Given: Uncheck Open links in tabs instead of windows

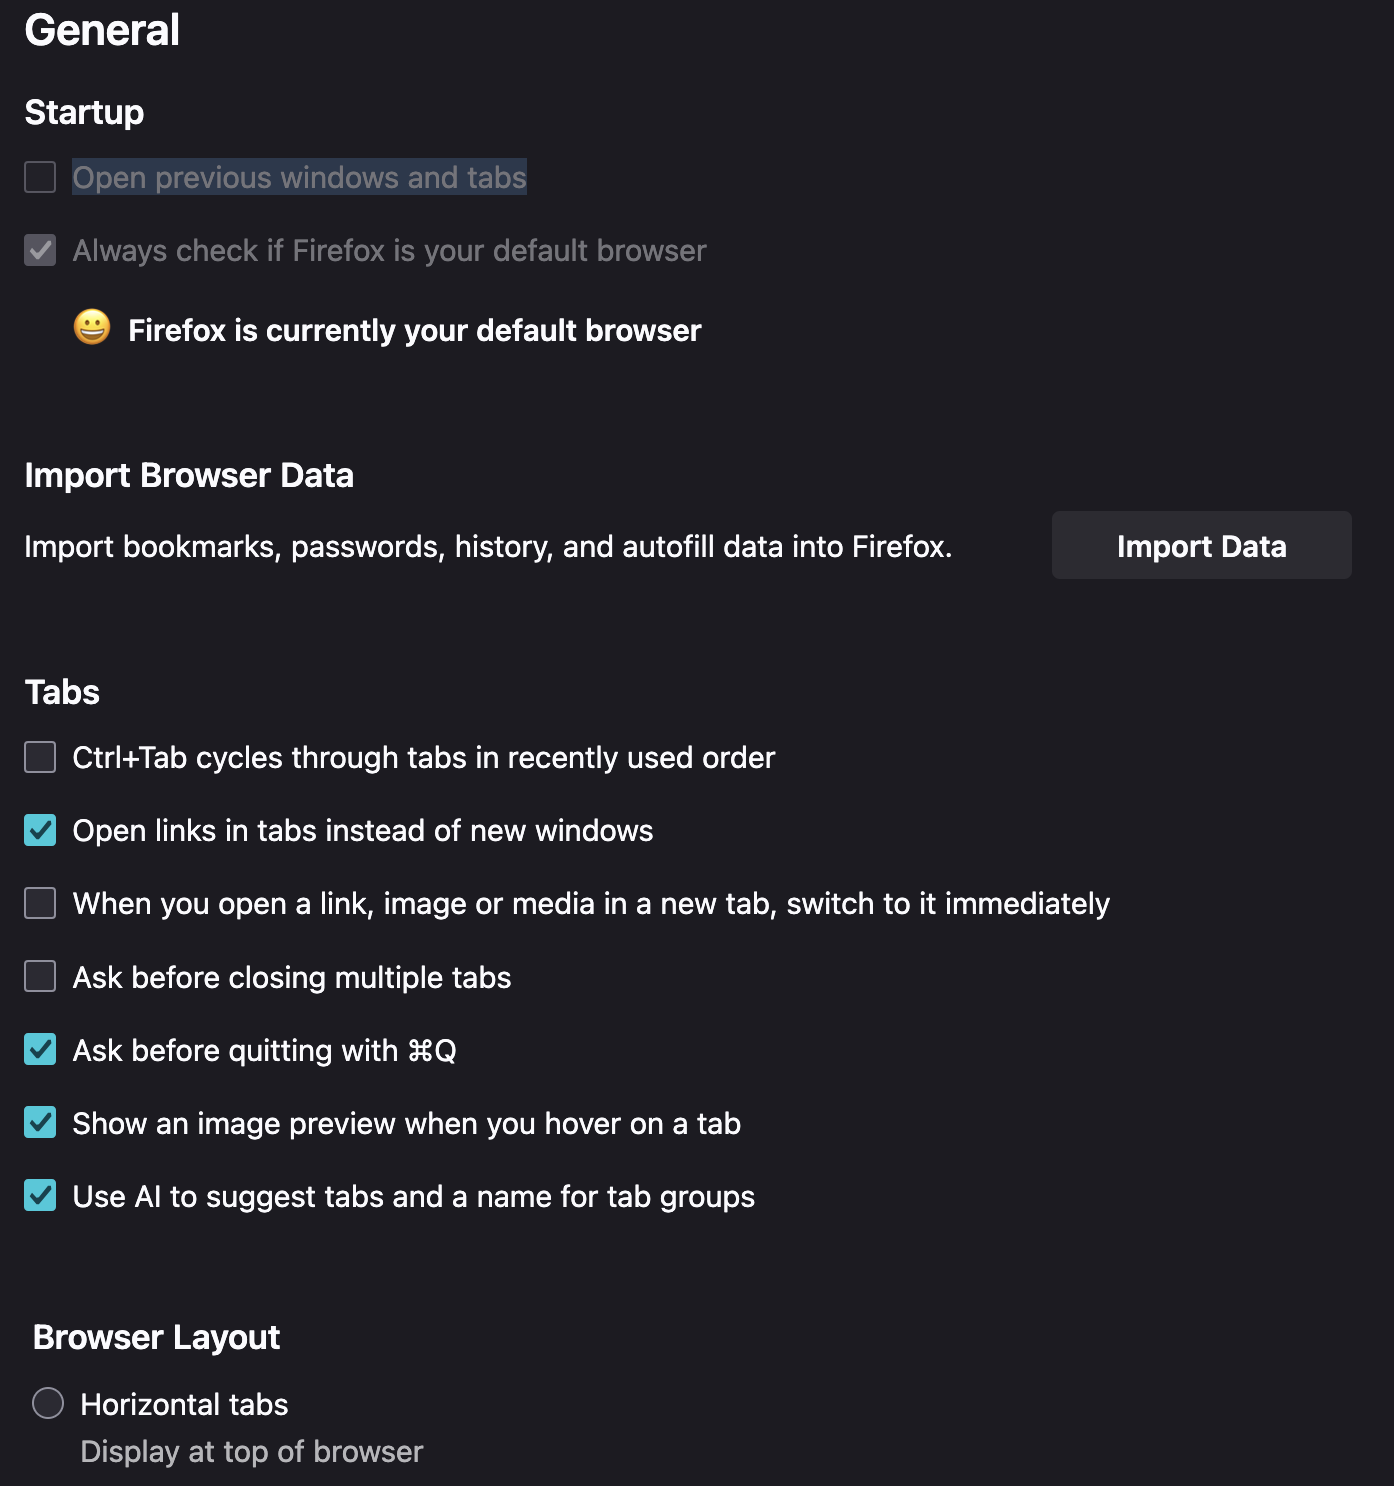Looking at the screenshot, I should click(x=40, y=830).
